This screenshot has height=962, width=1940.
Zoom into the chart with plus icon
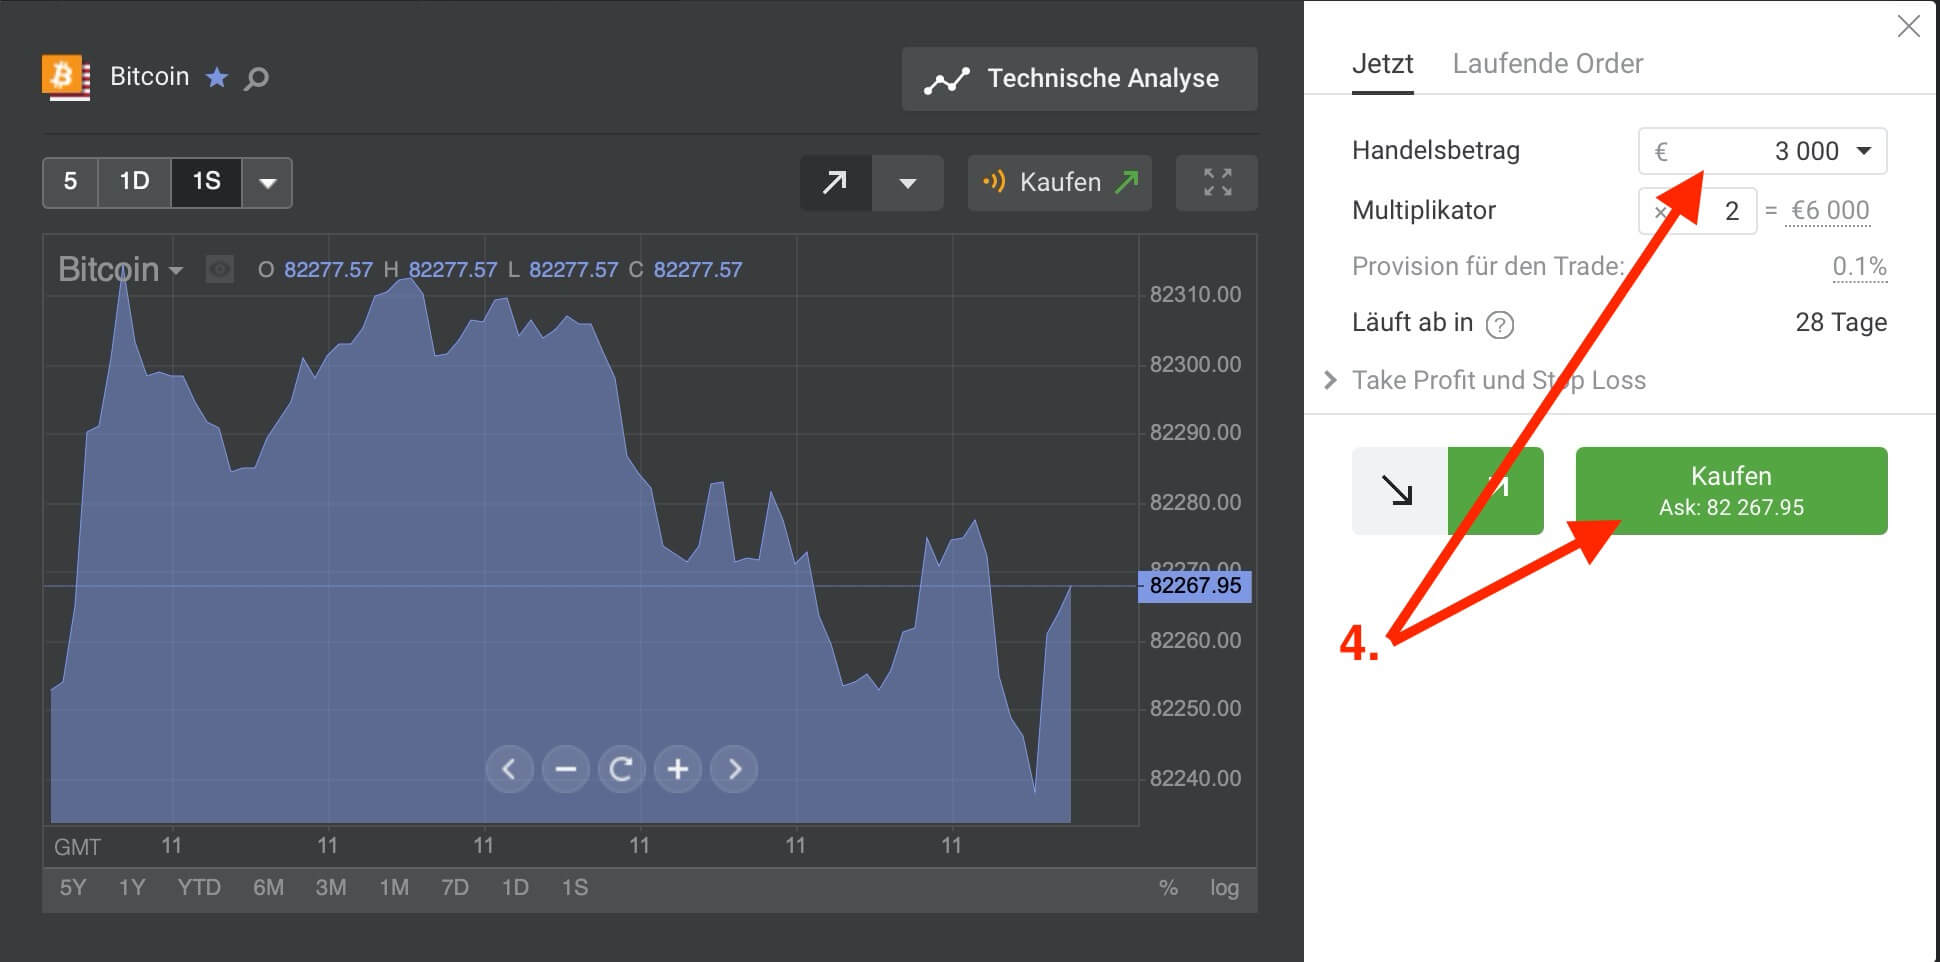[x=678, y=769]
